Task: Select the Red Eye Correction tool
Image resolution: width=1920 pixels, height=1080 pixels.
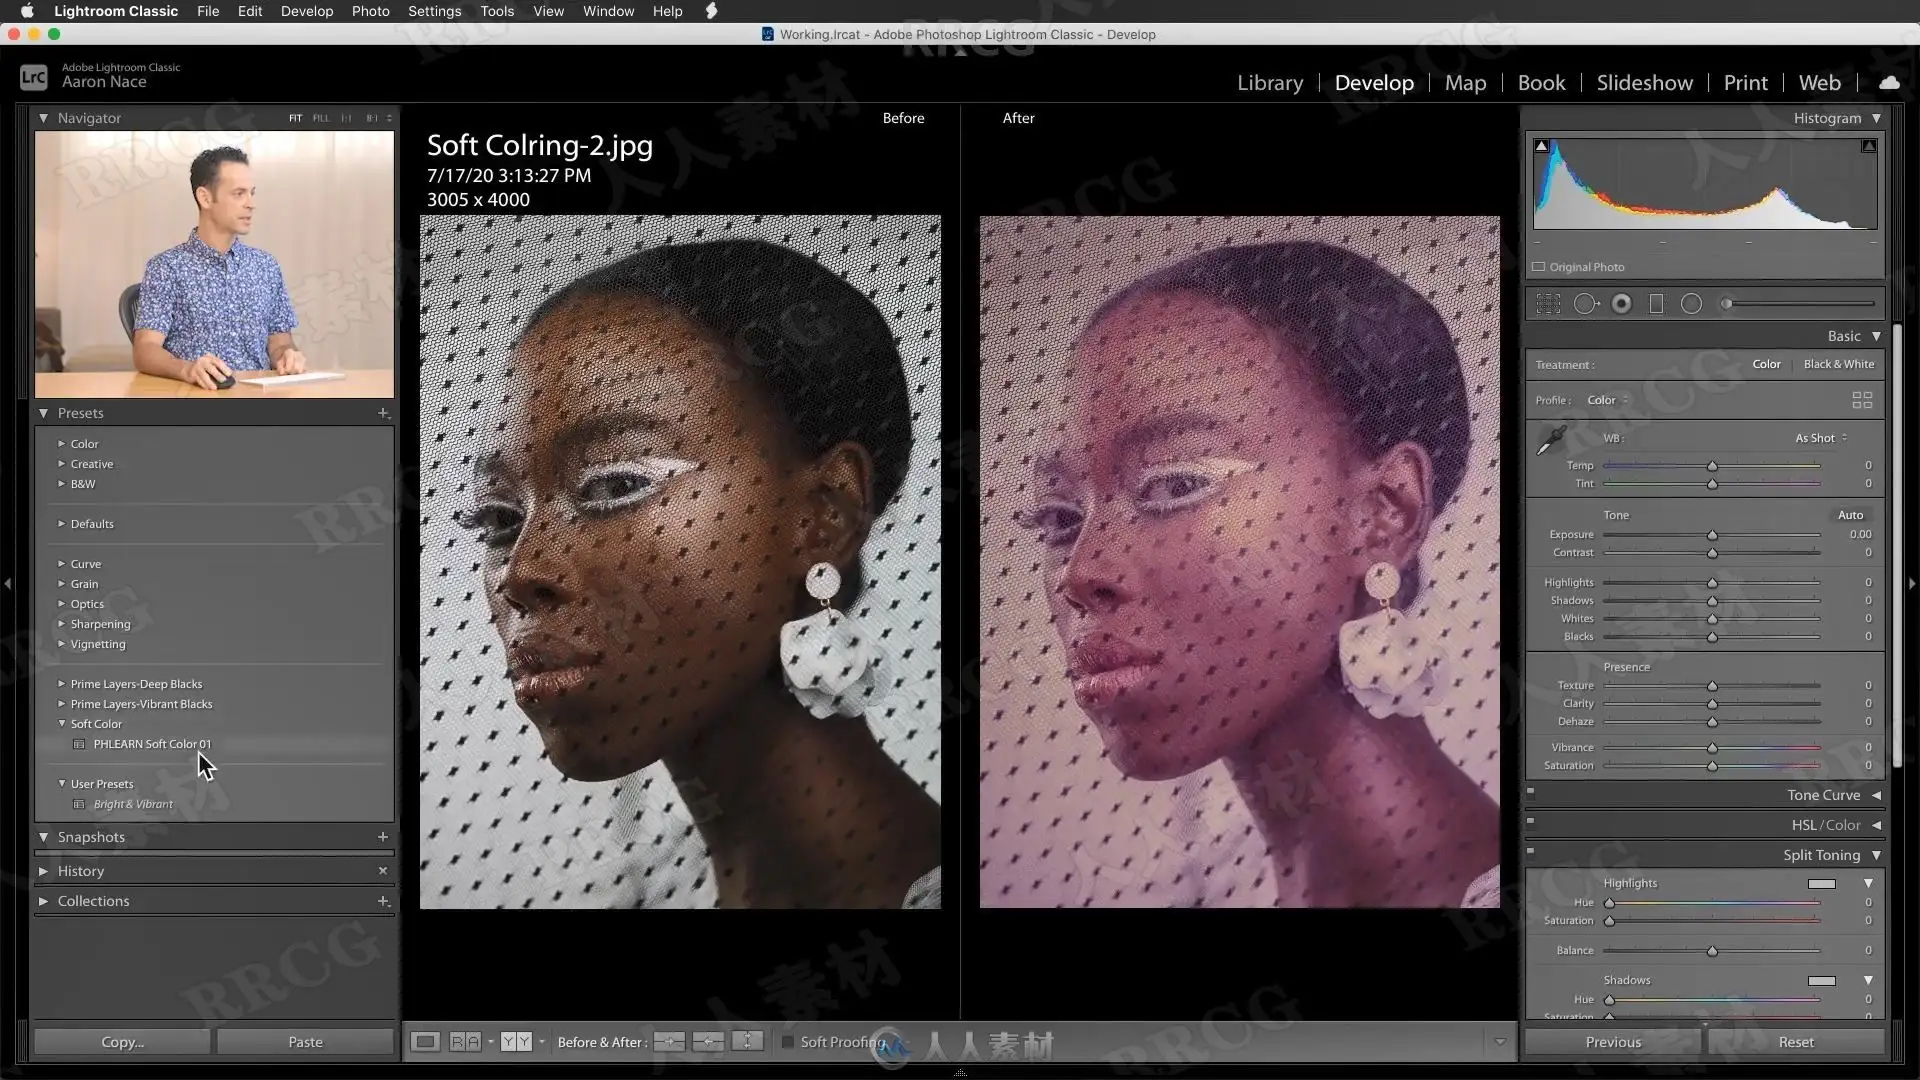Action: 1622,304
